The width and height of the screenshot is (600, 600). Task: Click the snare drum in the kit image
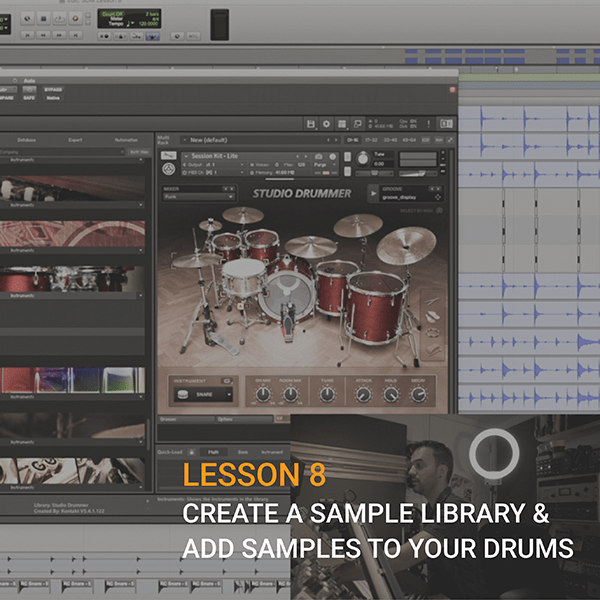[244, 277]
